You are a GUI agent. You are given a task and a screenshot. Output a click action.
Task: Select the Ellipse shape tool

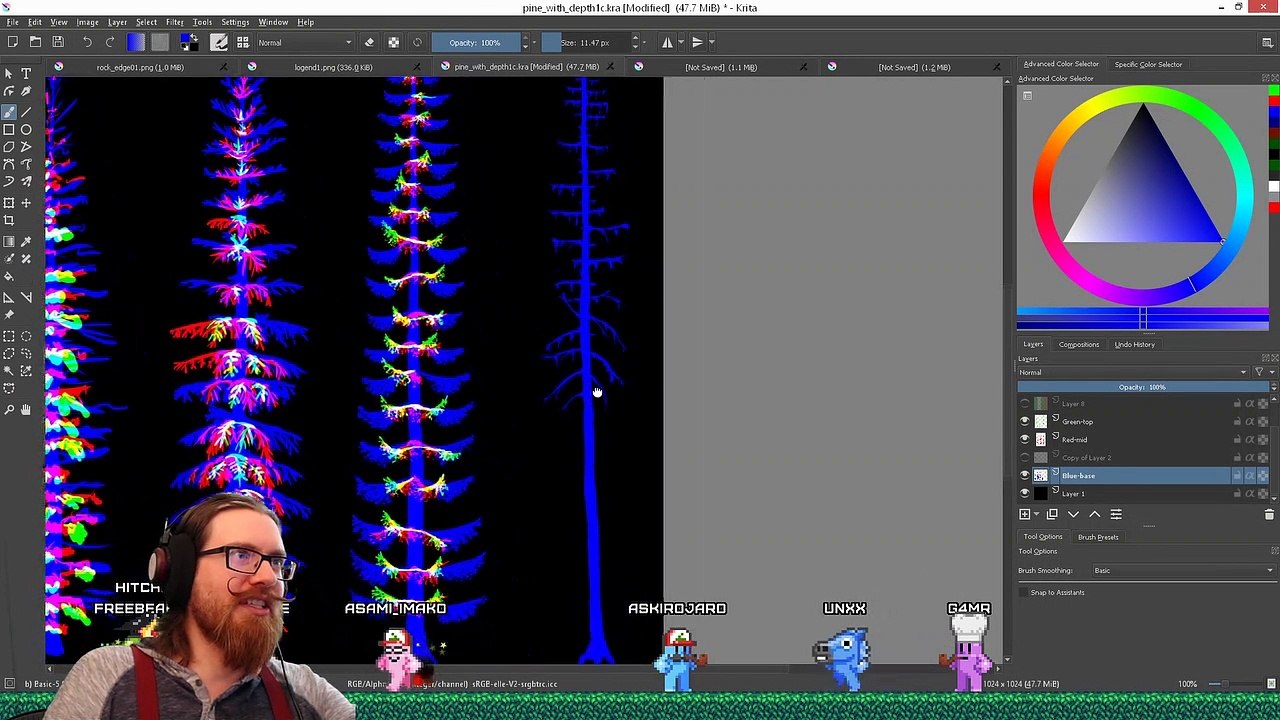(x=26, y=129)
